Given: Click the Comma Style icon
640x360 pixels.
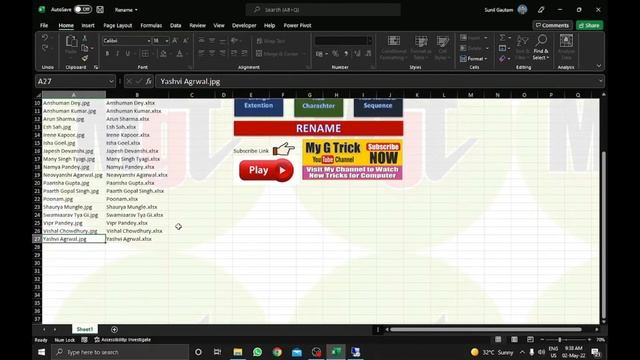Looking at the screenshot, I should 346,53.
